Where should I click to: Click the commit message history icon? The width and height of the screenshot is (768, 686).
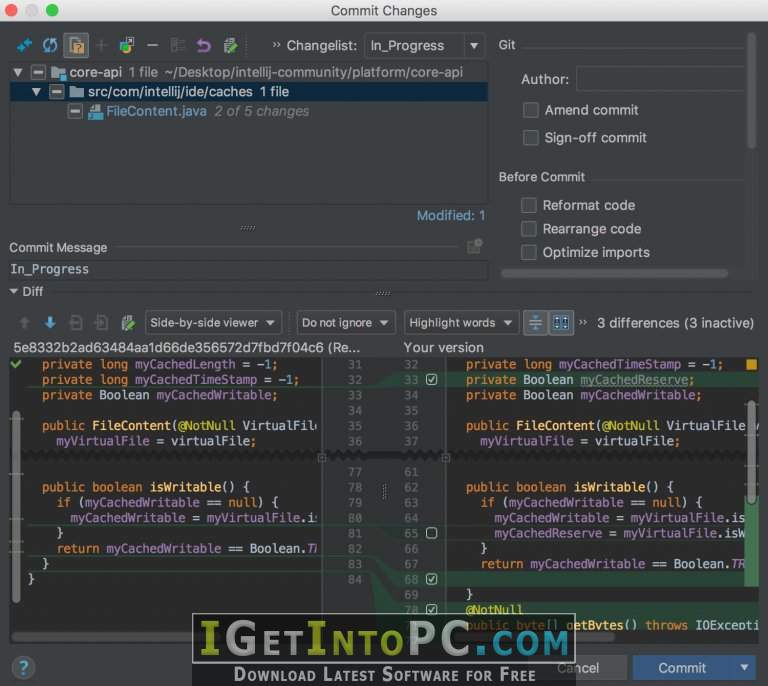tap(475, 246)
